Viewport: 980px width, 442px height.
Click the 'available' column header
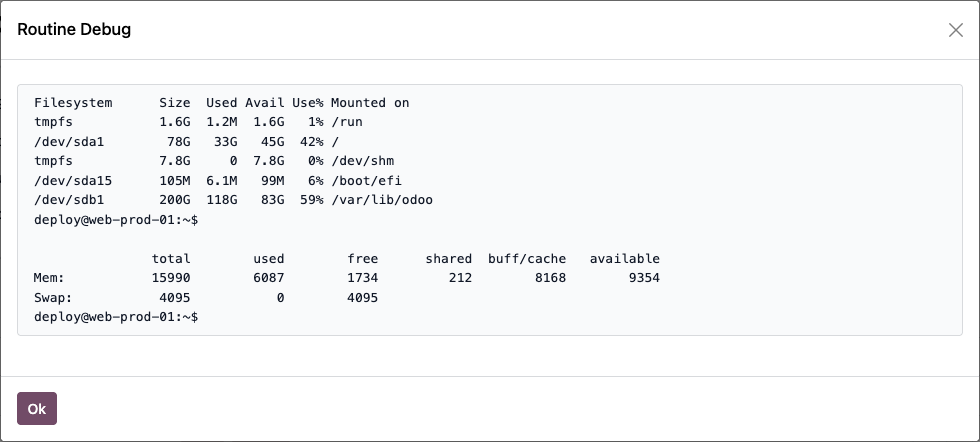point(624,258)
